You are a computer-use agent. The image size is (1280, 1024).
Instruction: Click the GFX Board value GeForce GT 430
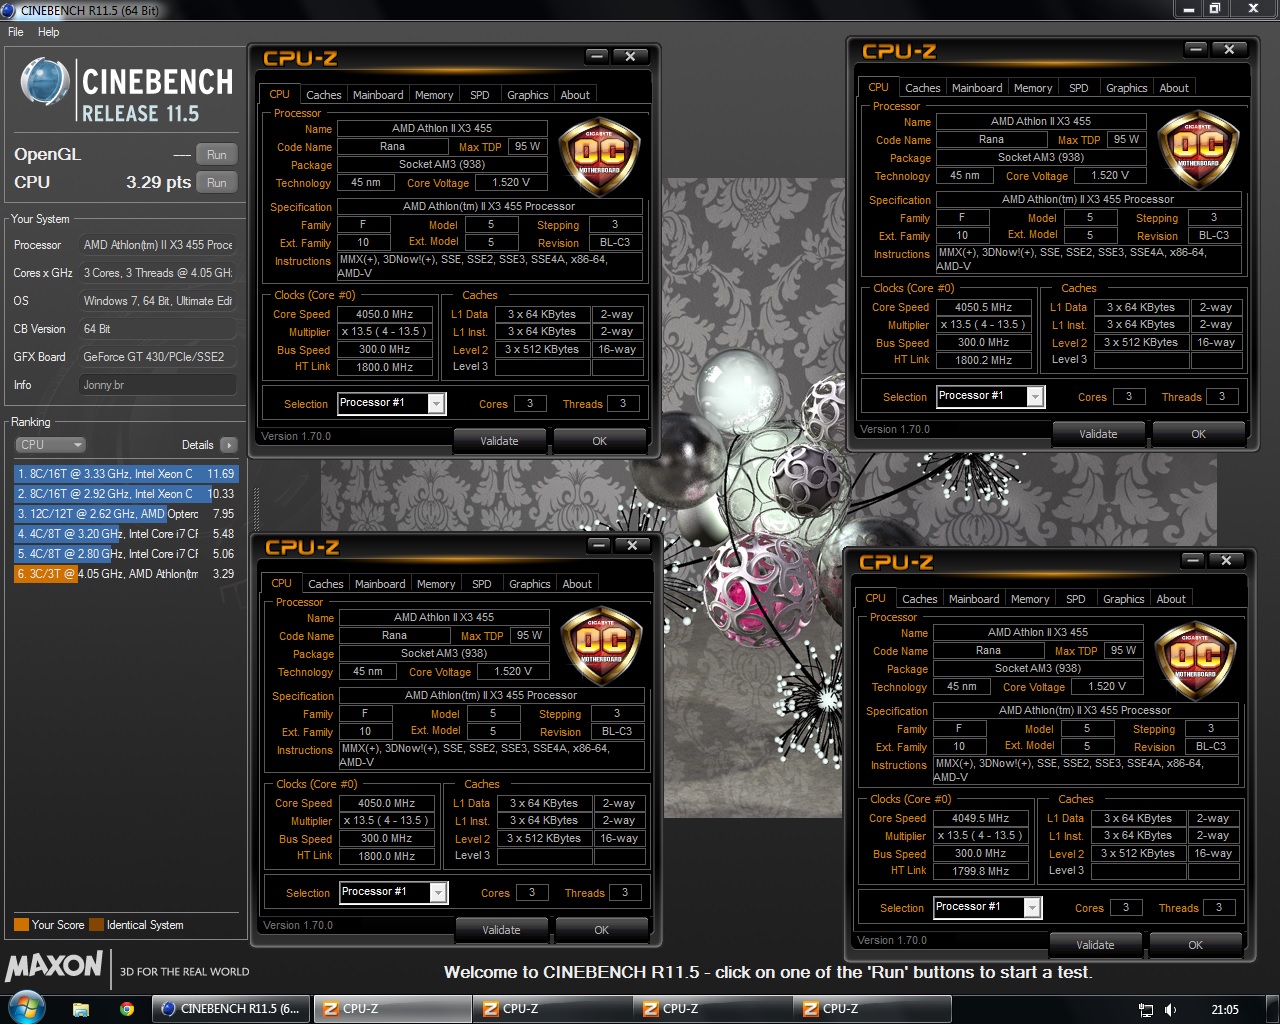pos(158,357)
